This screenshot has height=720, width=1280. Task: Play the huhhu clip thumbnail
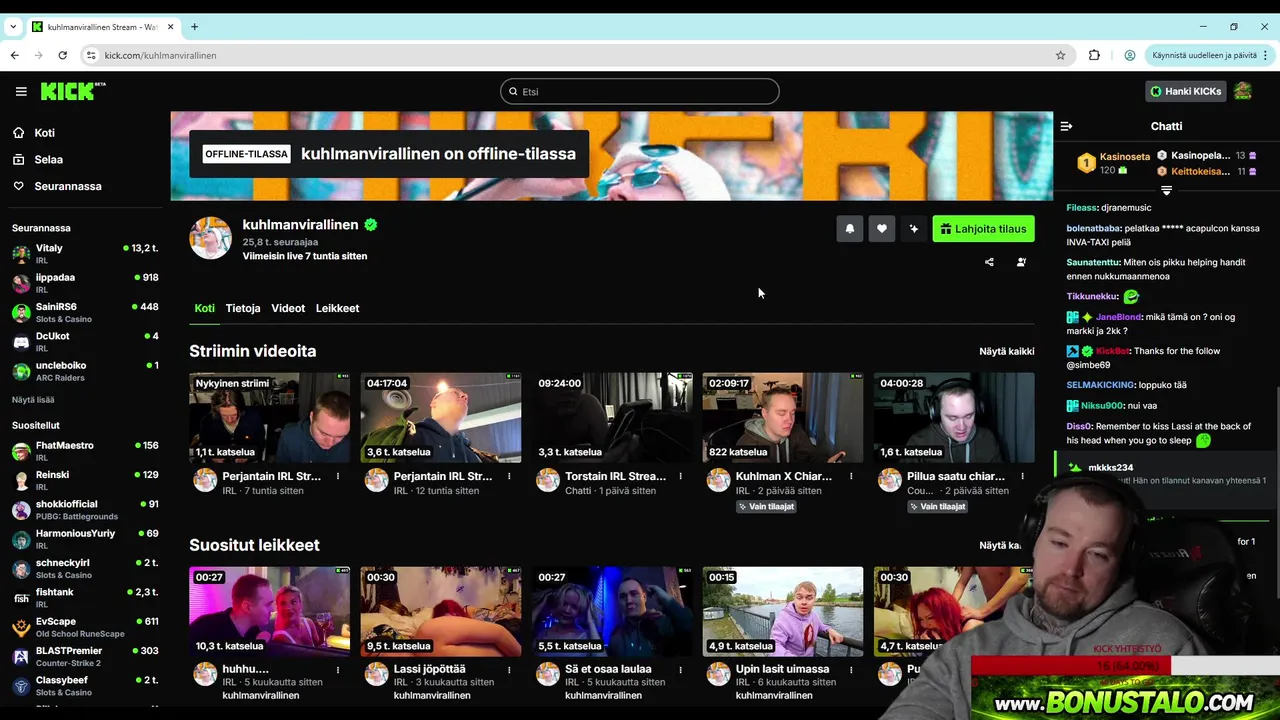(x=270, y=612)
